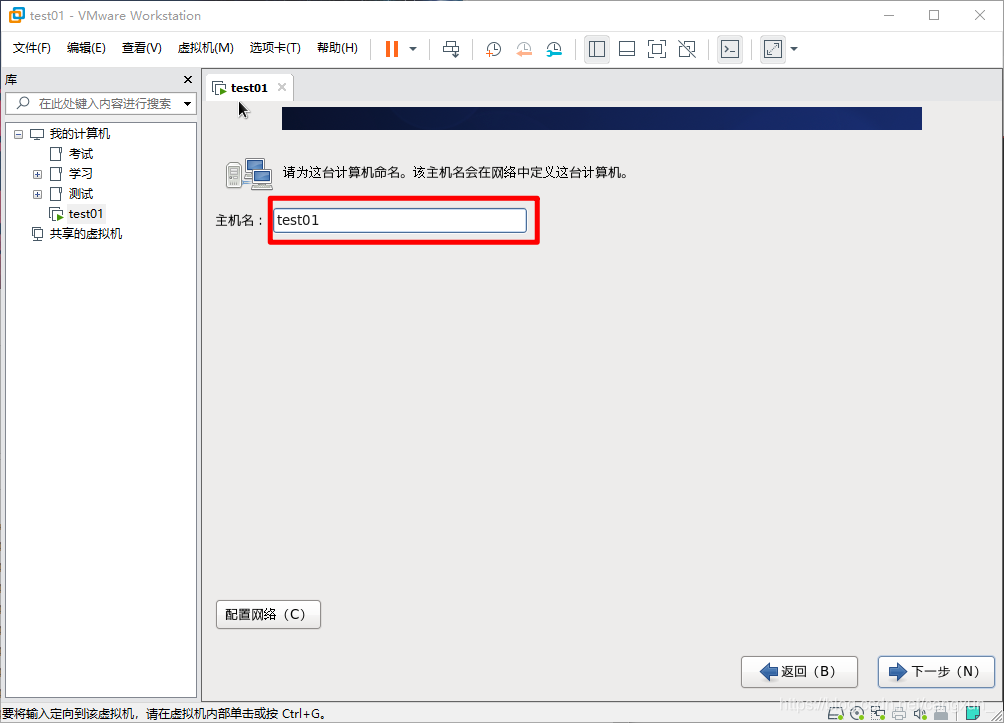Open the 虚拟机(M) menu
This screenshot has height=723, width=1004.
[206, 48]
